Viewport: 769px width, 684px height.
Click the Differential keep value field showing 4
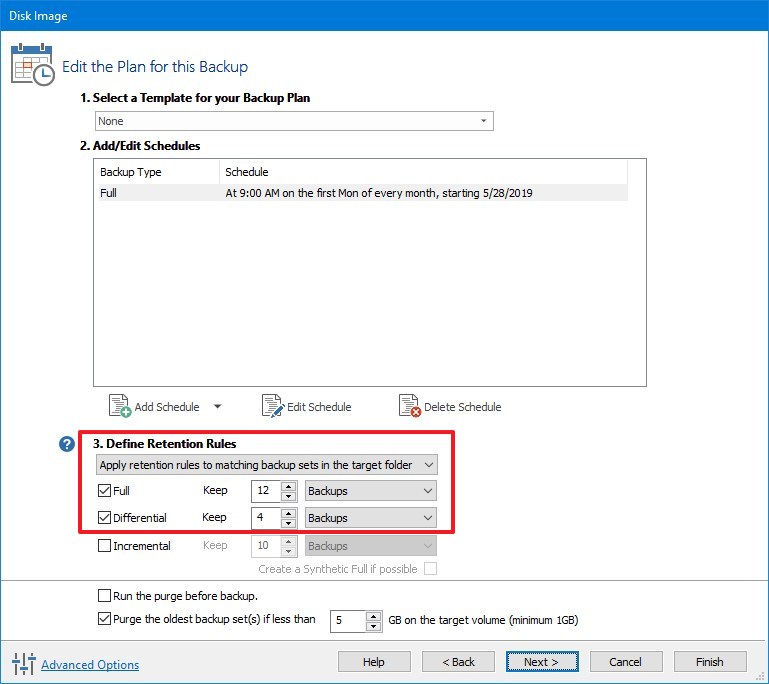(x=266, y=518)
